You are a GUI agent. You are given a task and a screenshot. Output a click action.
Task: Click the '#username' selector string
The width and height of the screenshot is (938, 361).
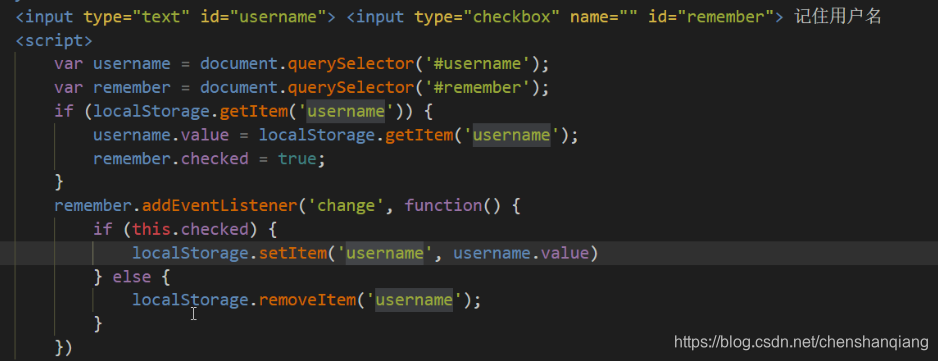tap(477, 63)
